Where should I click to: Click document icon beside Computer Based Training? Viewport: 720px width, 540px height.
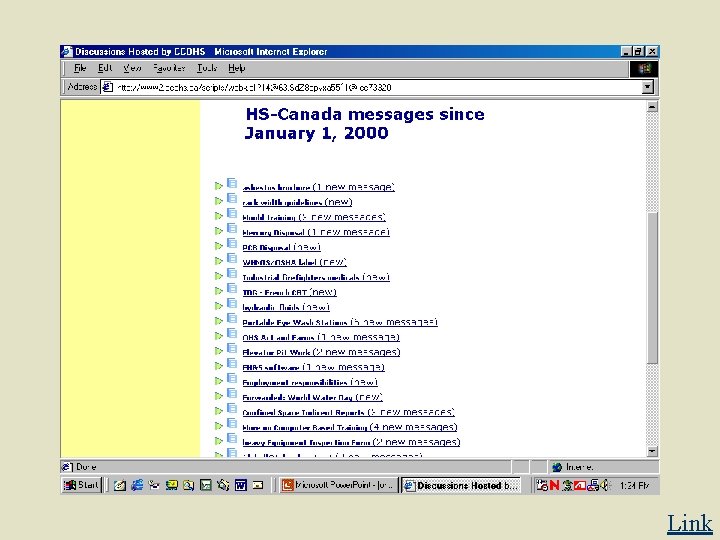pyautogui.click(x=232, y=424)
